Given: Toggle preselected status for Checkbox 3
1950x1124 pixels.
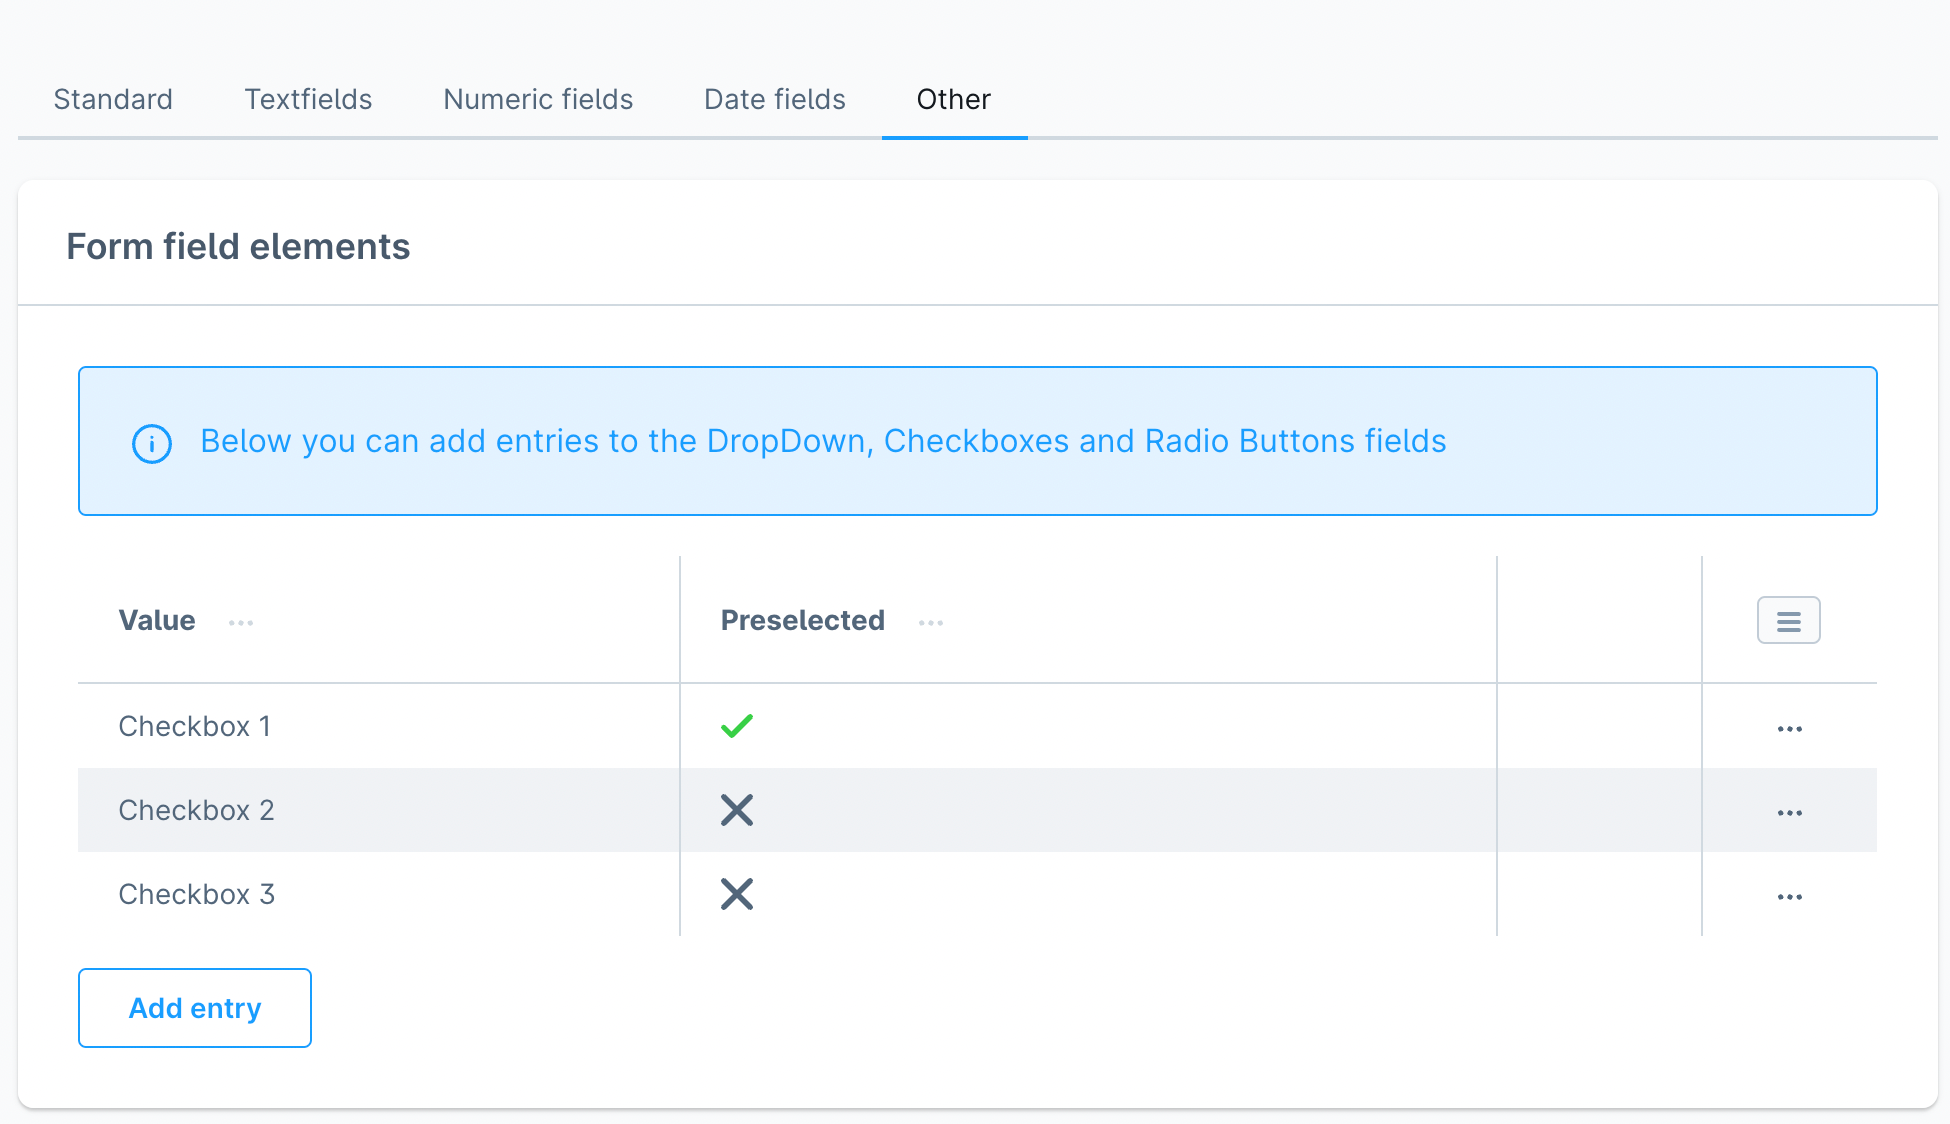Looking at the screenshot, I should [x=735, y=891].
